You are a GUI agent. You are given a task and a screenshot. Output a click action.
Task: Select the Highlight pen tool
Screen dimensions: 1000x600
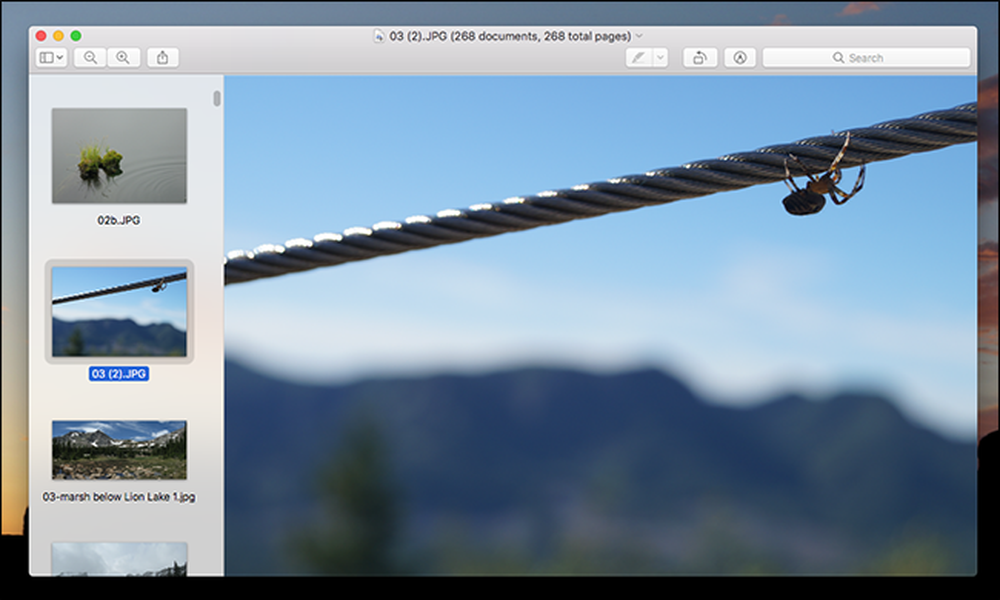[638, 58]
